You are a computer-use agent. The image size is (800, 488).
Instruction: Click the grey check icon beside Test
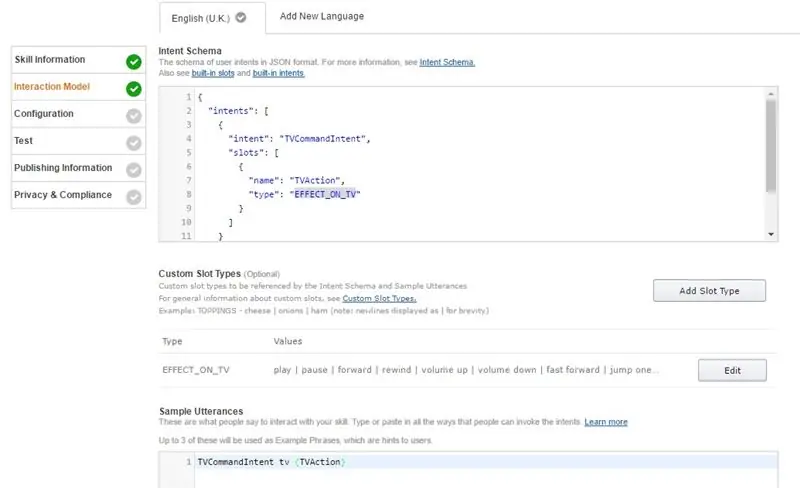pos(134,143)
